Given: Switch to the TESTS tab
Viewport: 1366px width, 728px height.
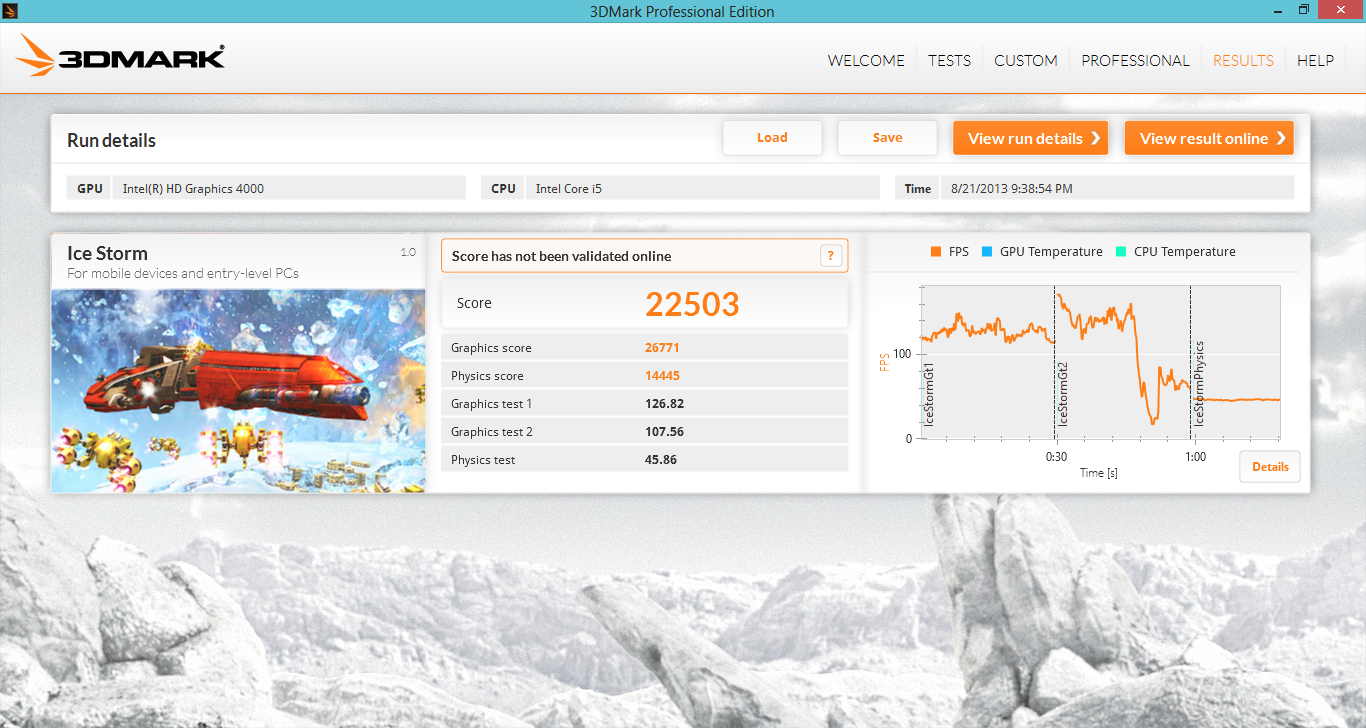Looking at the screenshot, I should (949, 60).
